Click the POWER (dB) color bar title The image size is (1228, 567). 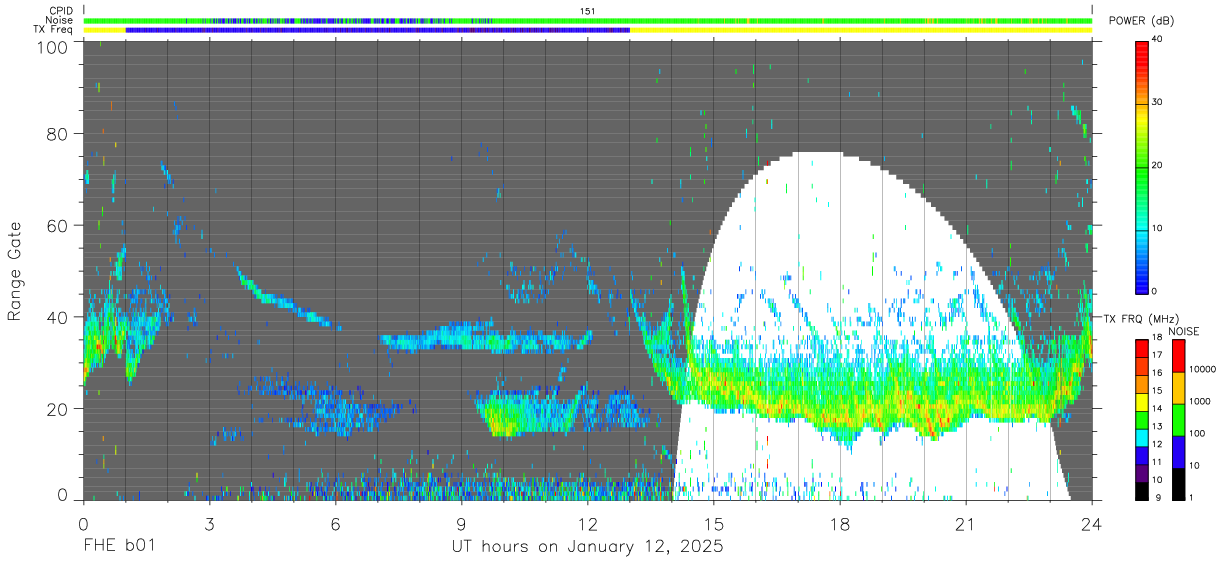pos(1140,21)
